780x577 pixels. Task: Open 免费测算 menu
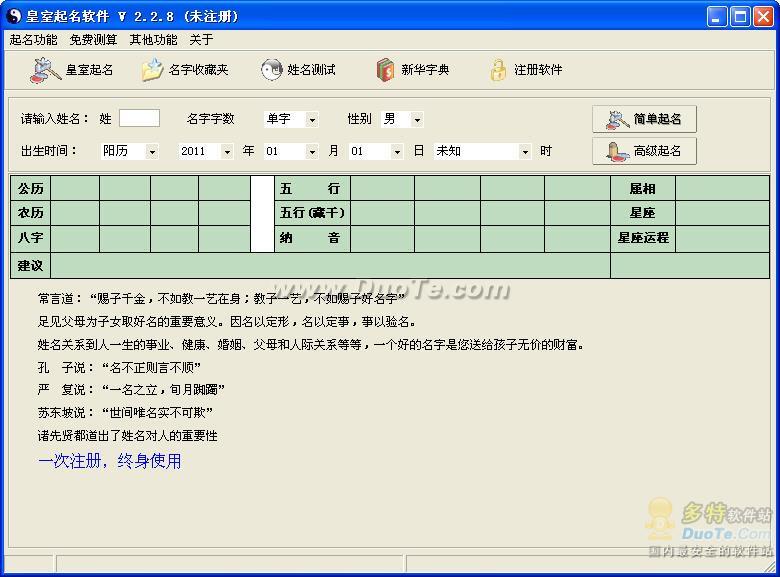[x=94, y=40]
